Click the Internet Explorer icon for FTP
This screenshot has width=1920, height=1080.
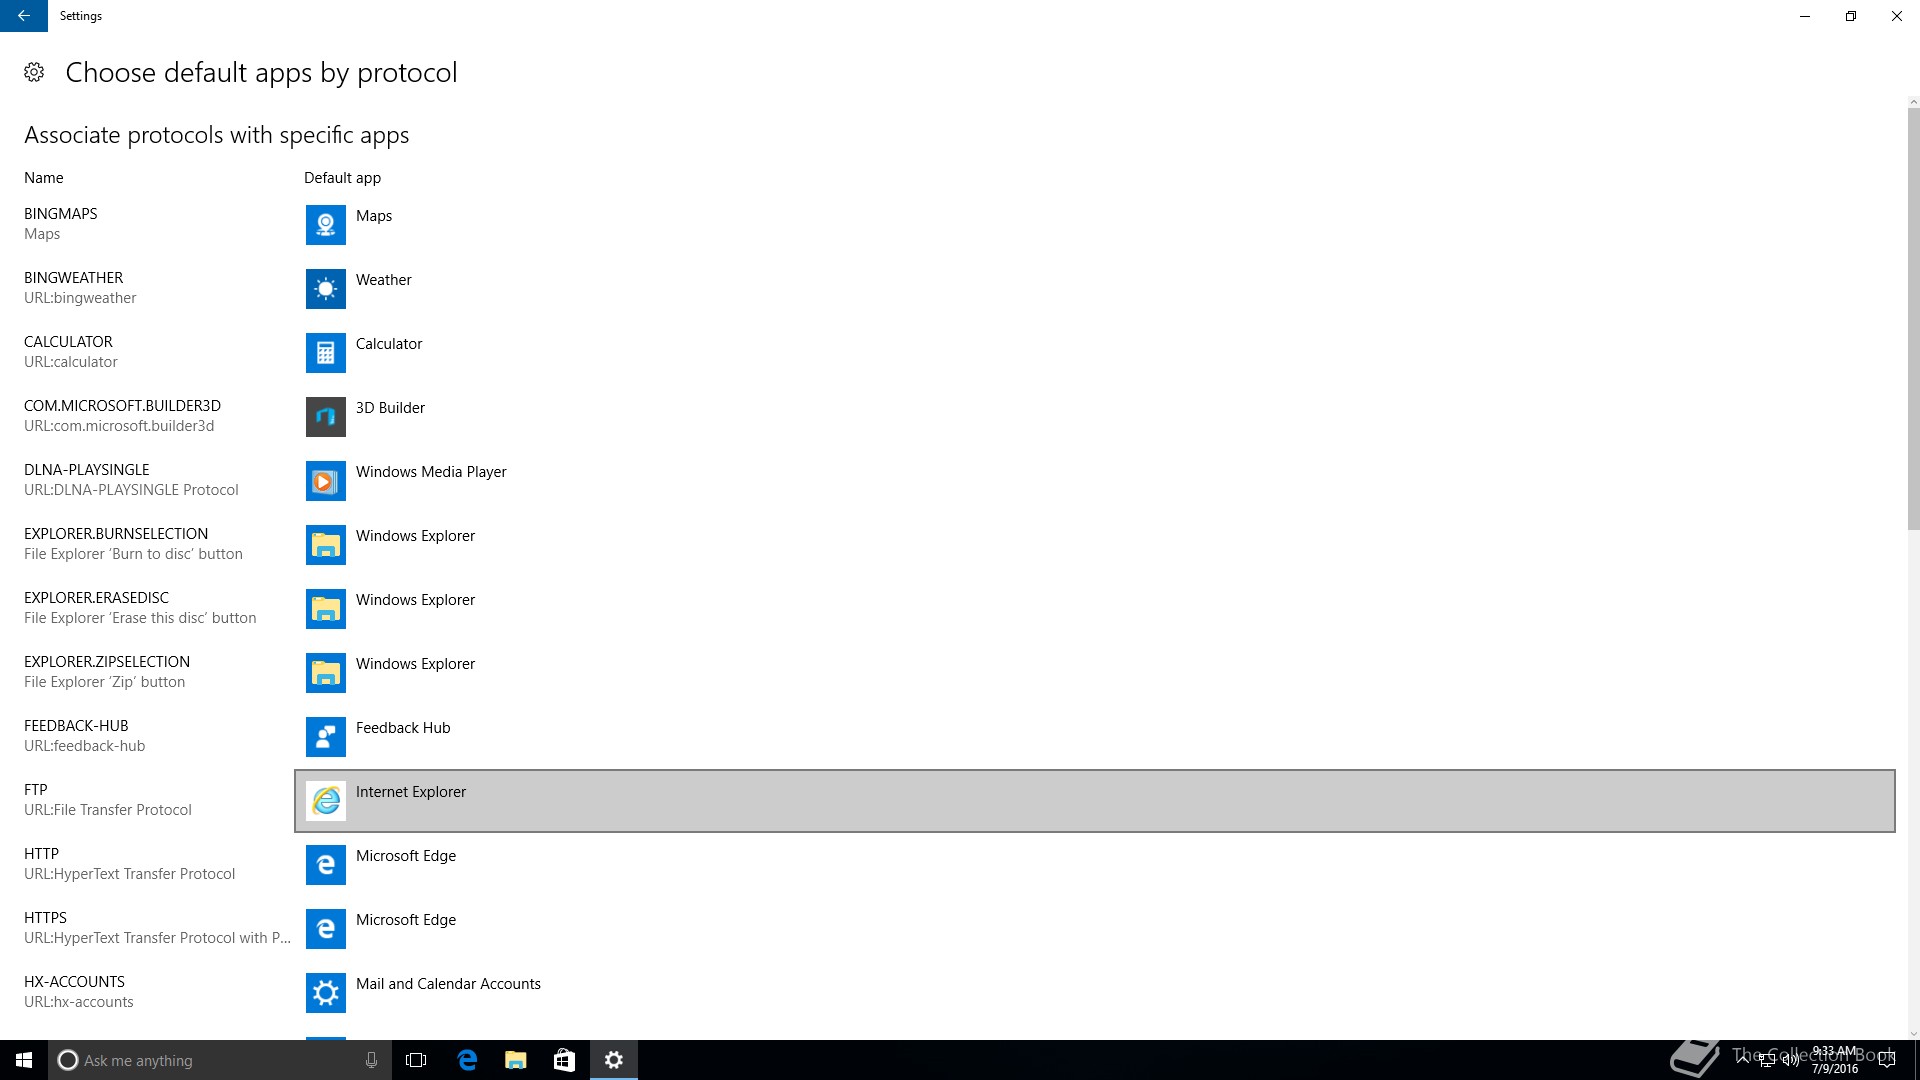[x=325, y=801]
